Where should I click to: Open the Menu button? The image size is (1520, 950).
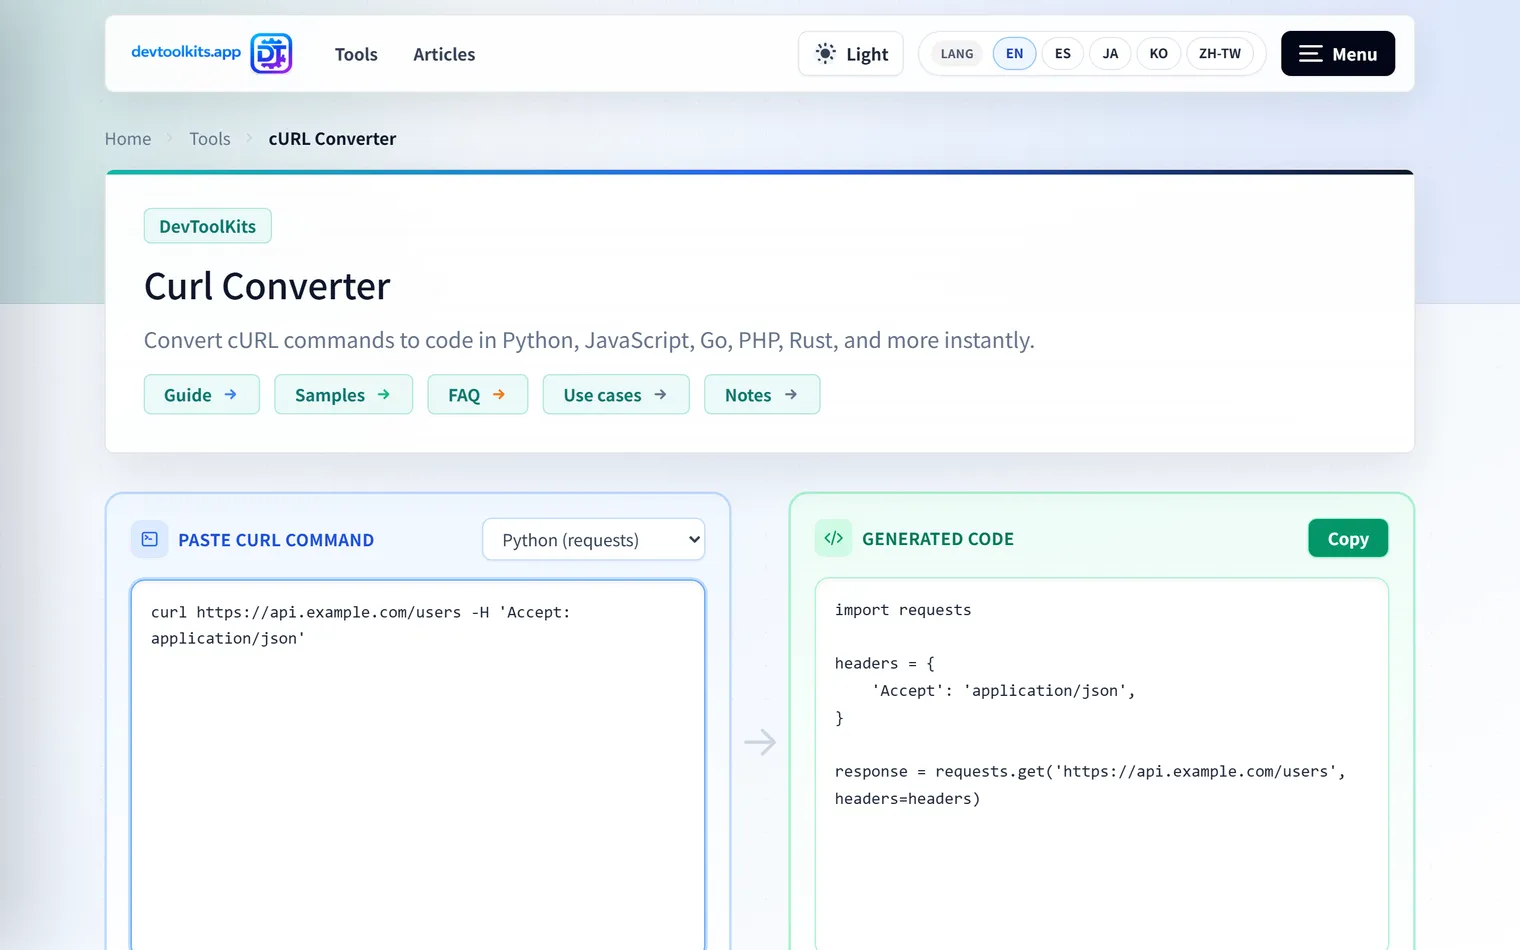coord(1338,54)
